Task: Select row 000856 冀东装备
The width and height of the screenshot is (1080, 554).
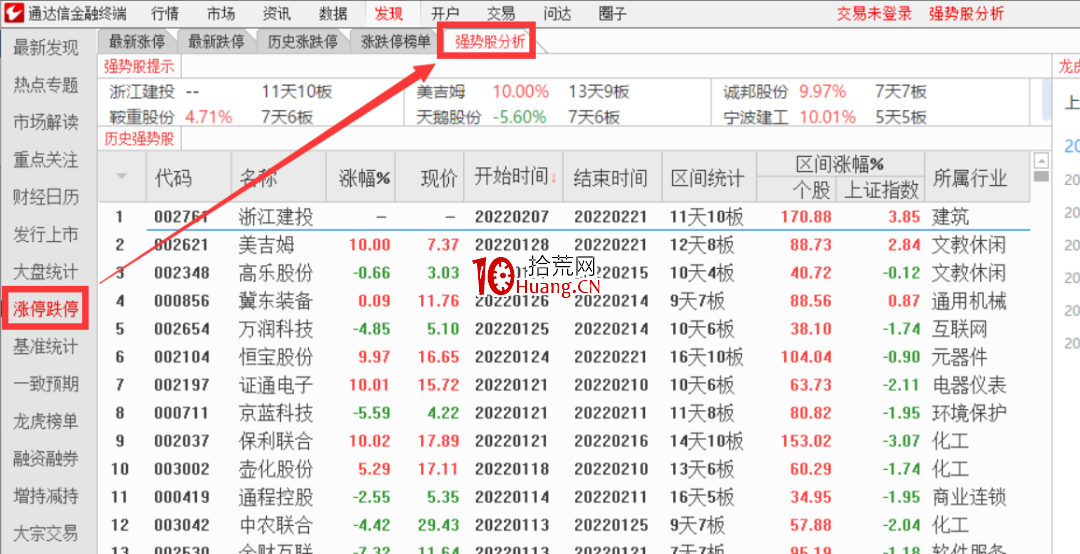Action: pyautogui.click(x=564, y=300)
